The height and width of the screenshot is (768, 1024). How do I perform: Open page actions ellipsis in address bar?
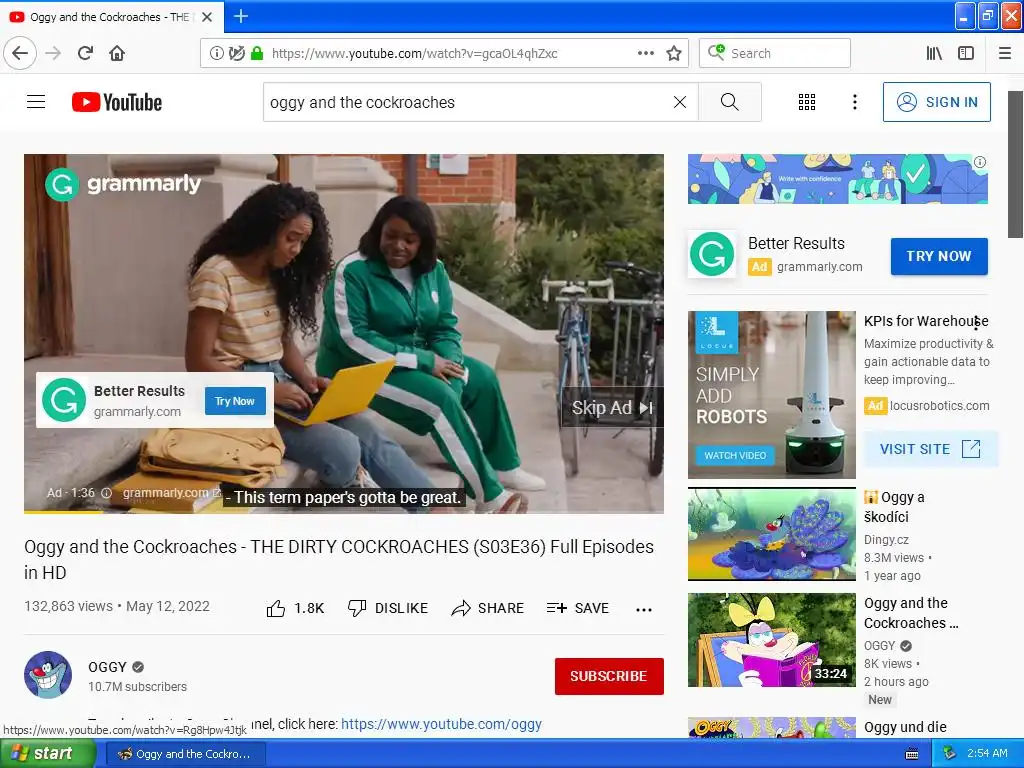(x=646, y=53)
